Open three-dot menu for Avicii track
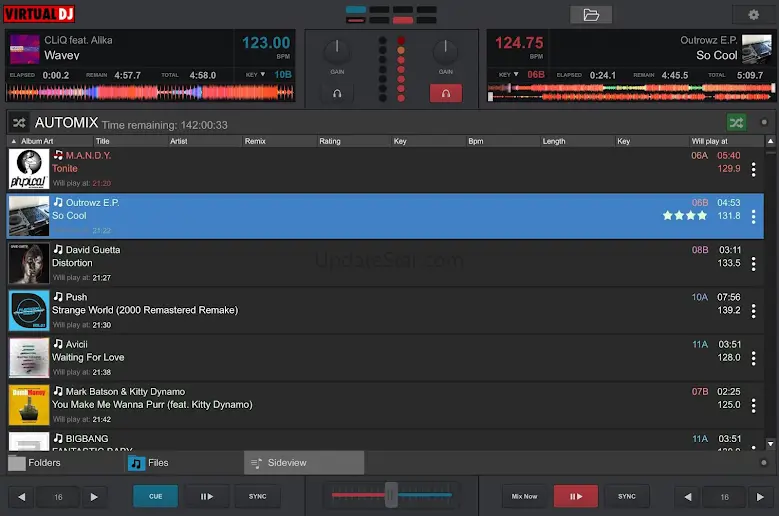Image resolution: width=779 pixels, height=516 pixels. pyautogui.click(x=753, y=358)
